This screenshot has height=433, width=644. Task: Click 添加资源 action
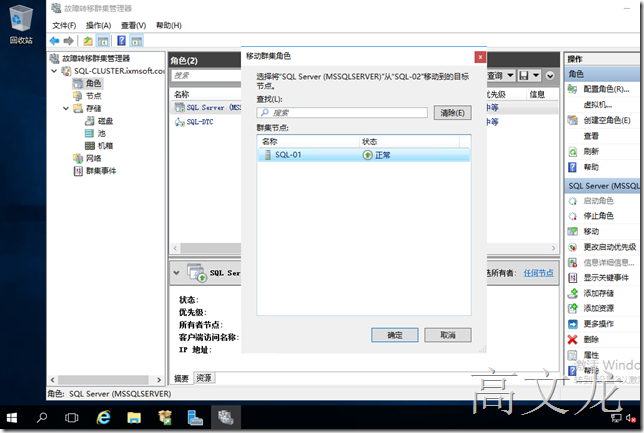tap(598, 308)
